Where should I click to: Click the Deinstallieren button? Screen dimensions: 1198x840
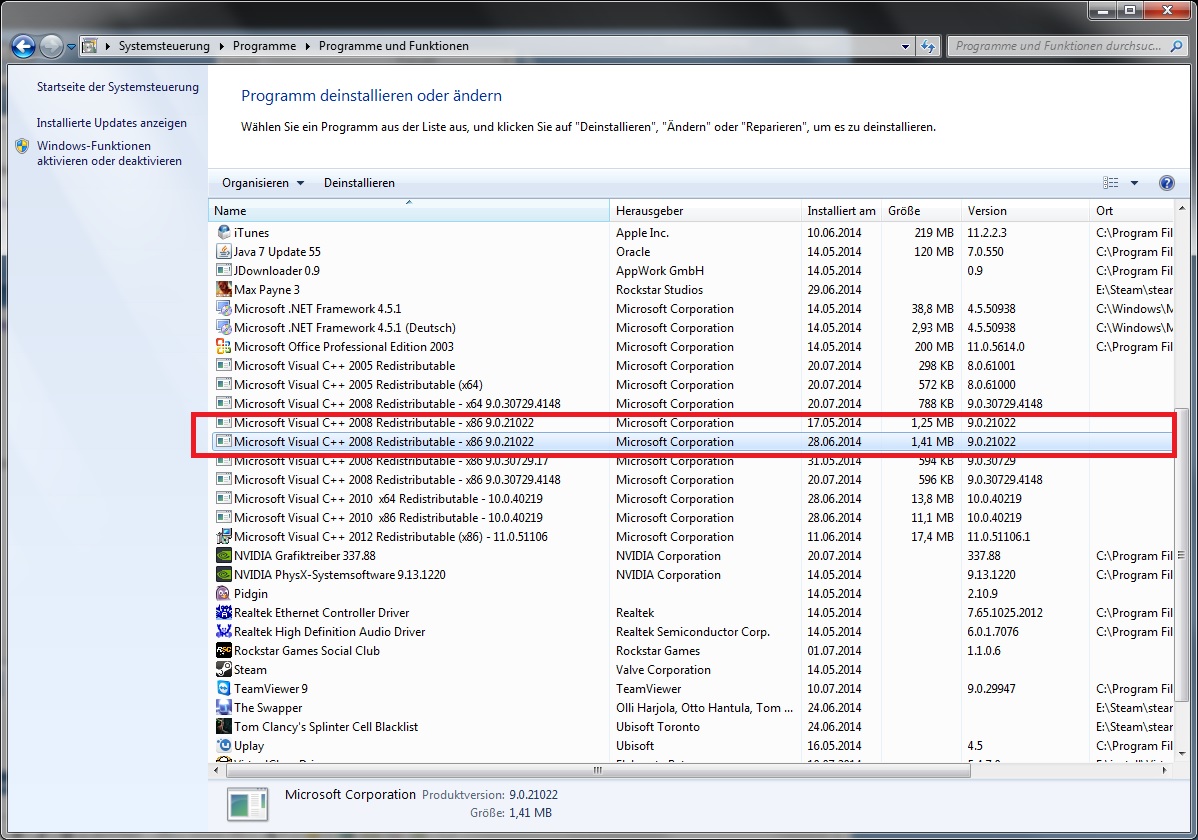[x=359, y=183]
